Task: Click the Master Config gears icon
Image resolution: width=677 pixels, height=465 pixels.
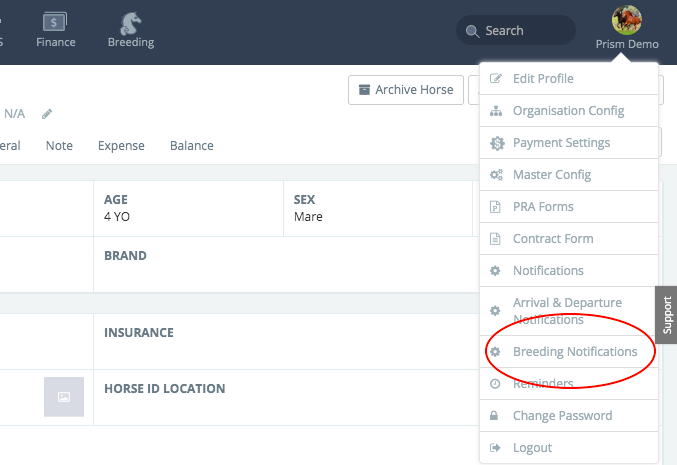Action: point(496,175)
